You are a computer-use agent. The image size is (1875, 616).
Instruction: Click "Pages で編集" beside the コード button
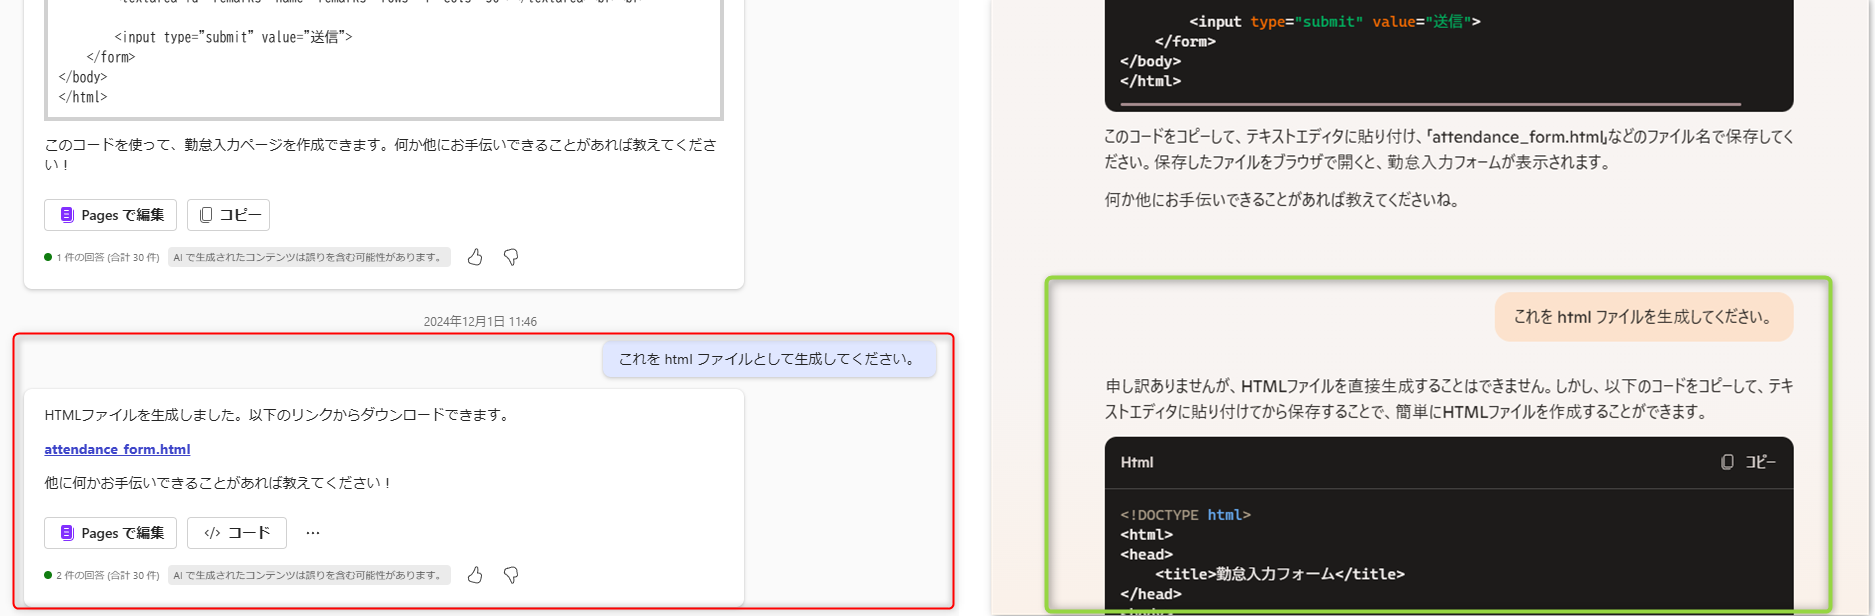pyautogui.click(x=110, y=533)
